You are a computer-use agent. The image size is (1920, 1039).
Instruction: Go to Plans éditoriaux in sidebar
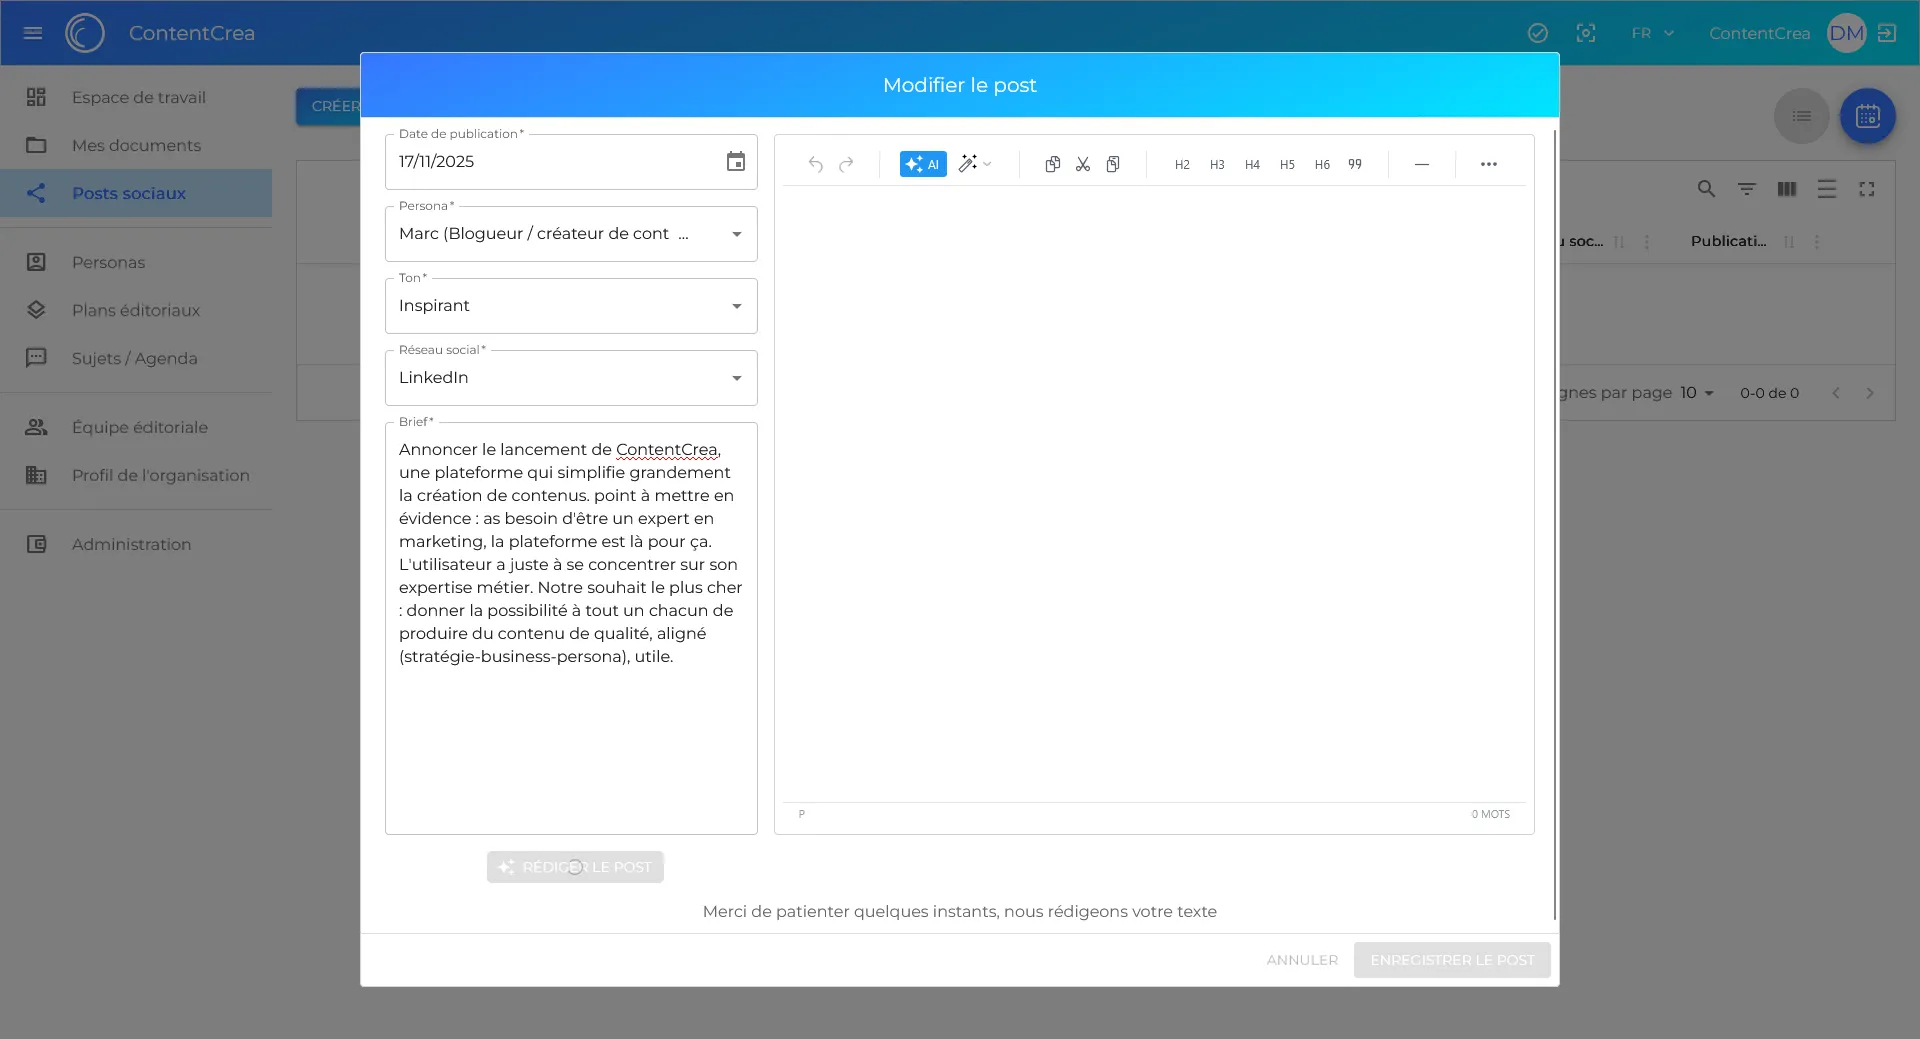135,310
